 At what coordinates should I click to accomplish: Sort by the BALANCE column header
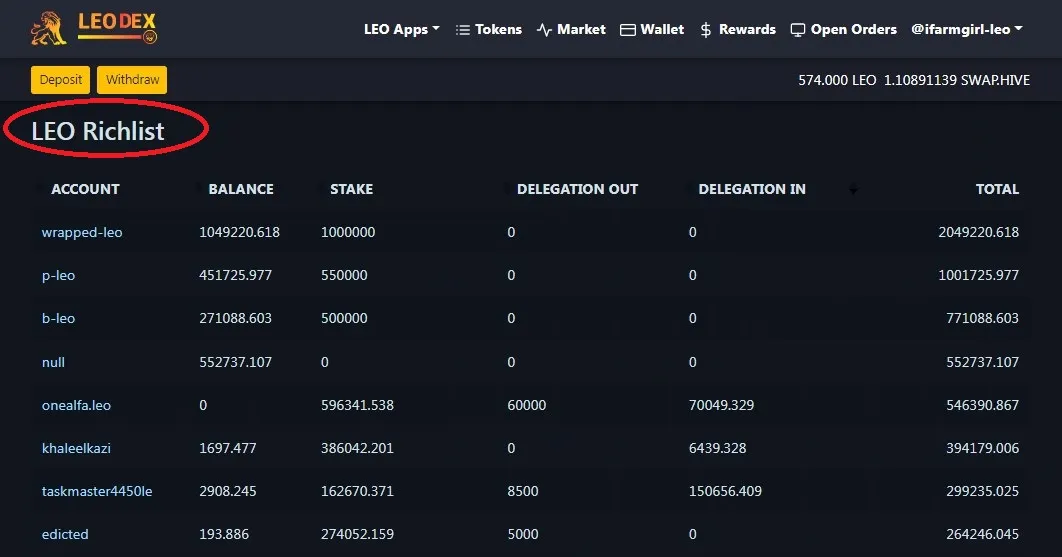(241, 189)
